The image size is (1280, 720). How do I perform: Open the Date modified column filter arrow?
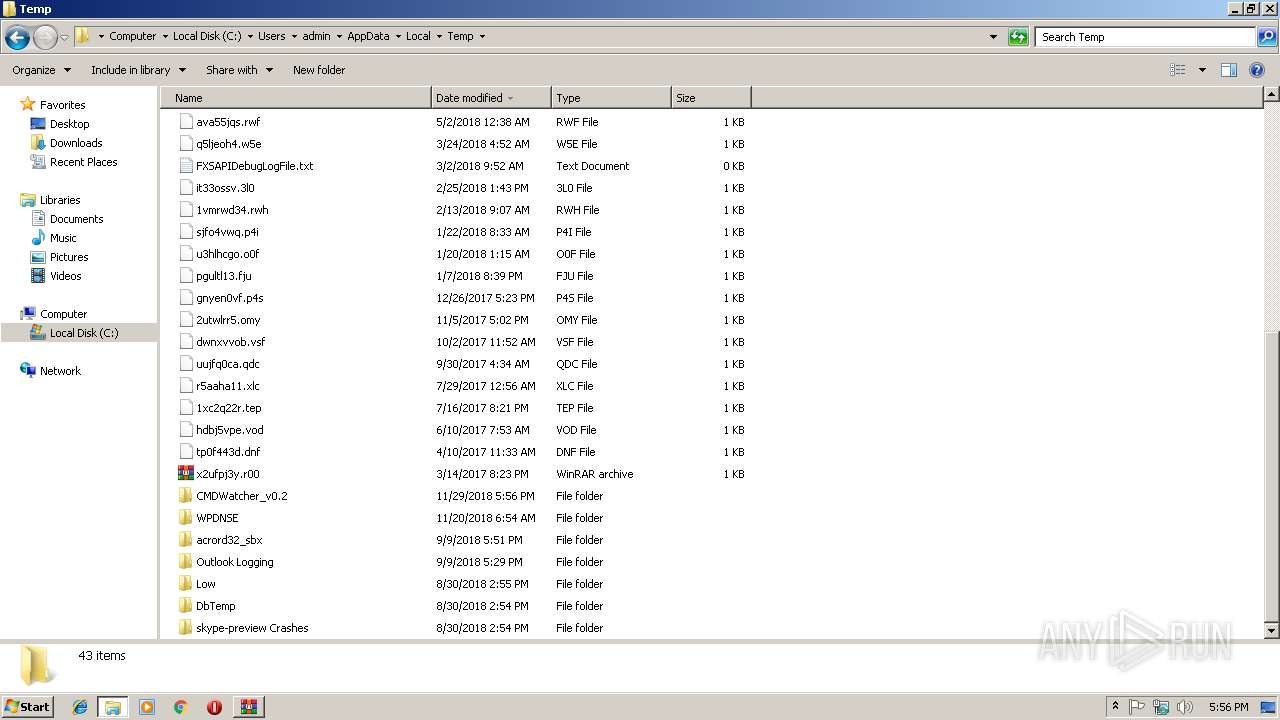coord(511,98)
